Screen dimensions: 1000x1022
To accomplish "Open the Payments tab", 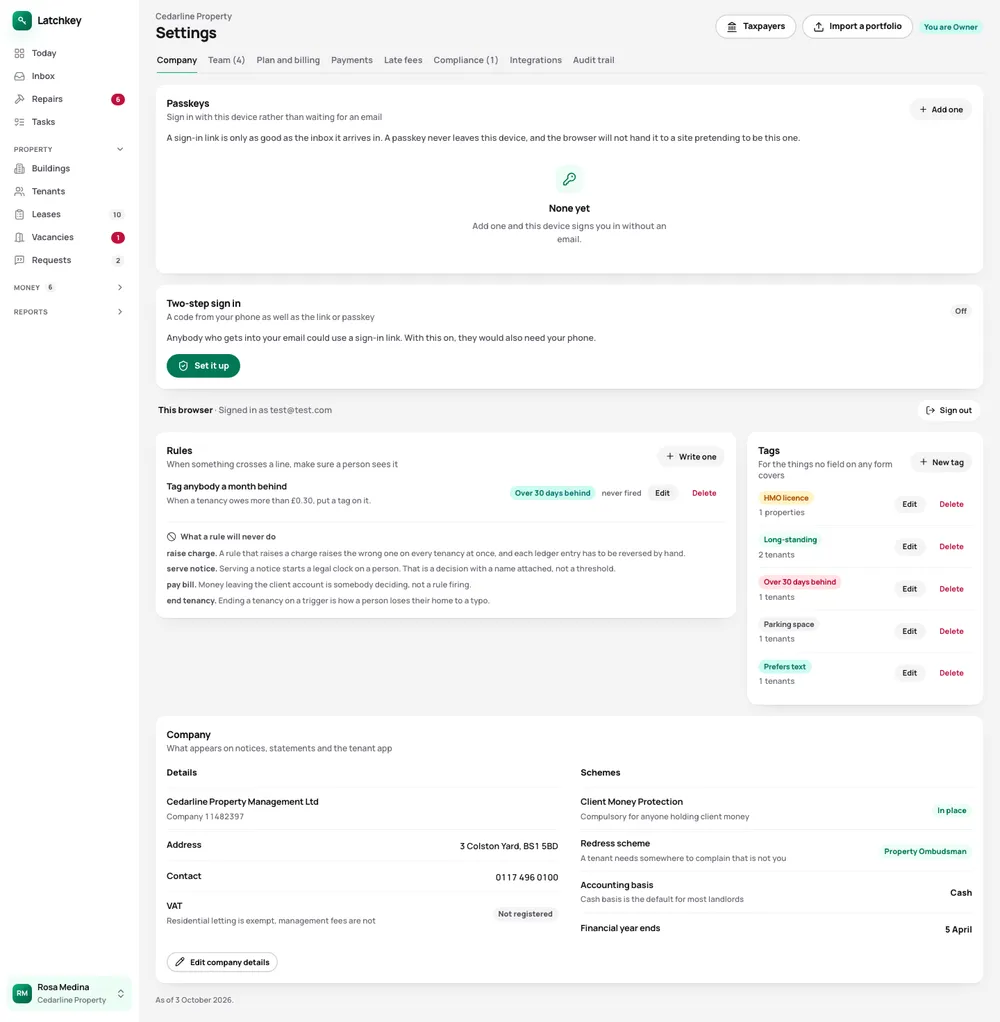I will coord(352,60).
